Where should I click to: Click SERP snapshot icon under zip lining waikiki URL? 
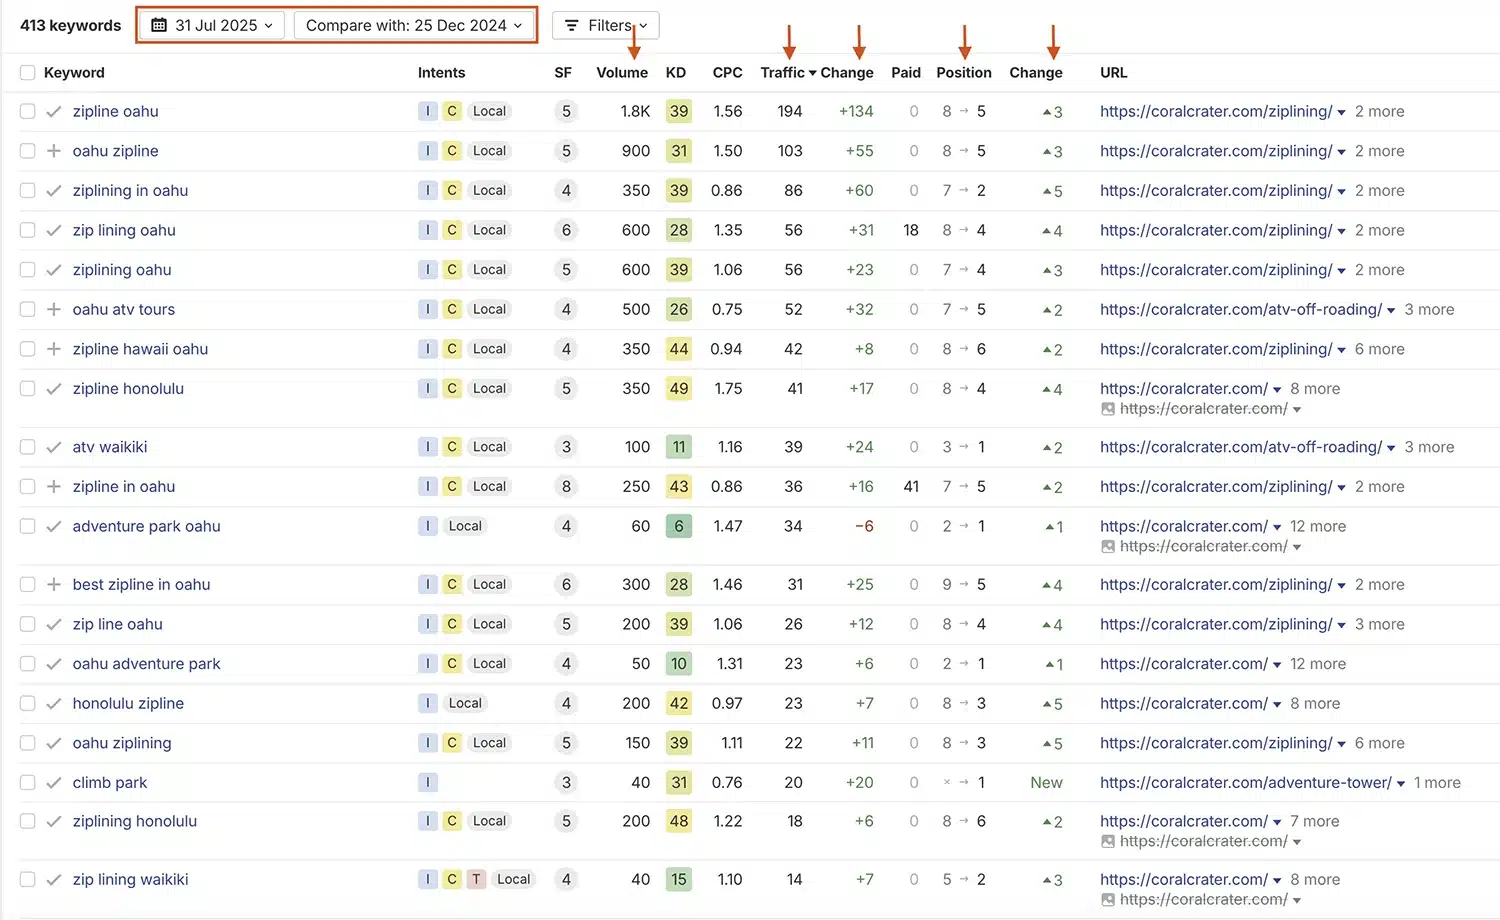pyautogui.click(x=1107, y=899)
